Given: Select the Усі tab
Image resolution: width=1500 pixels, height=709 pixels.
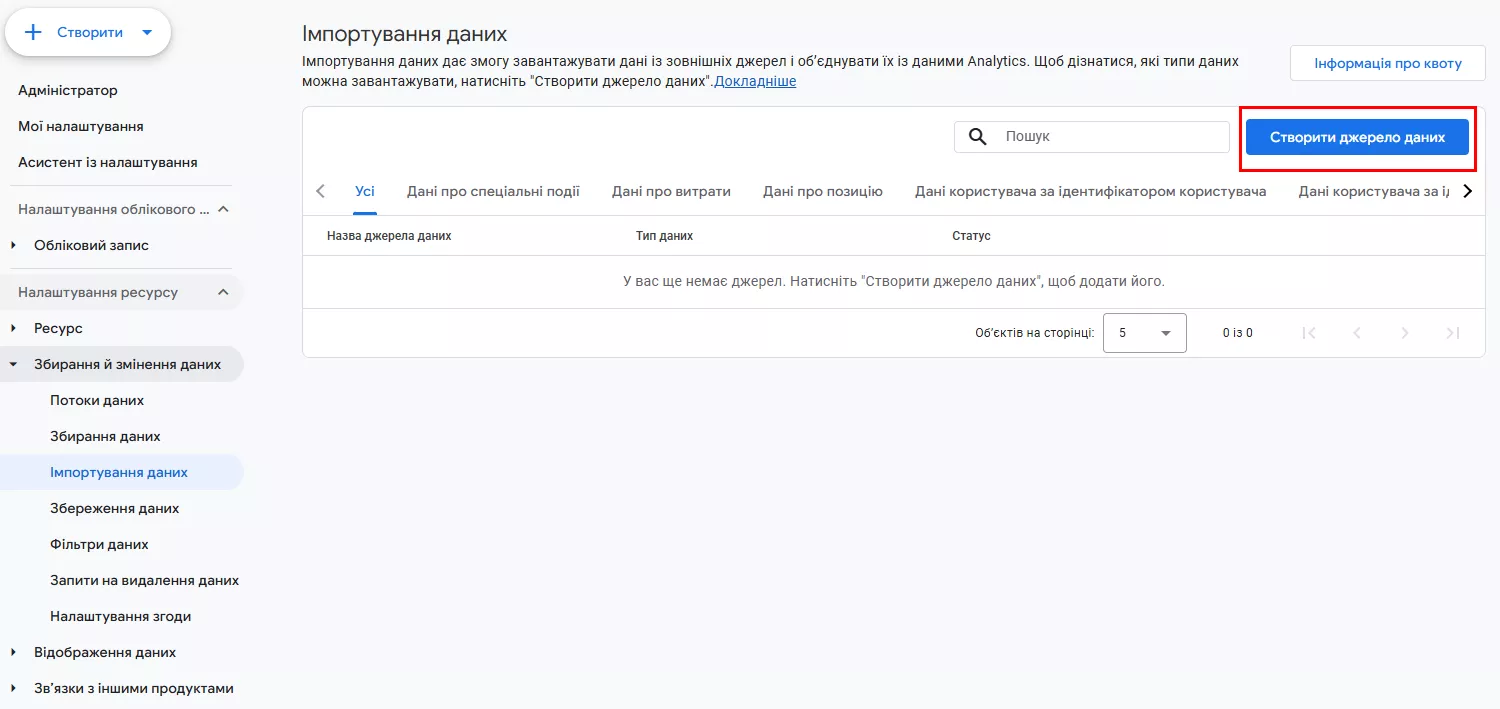Looking at the screenshot, I should pos(364,191).
